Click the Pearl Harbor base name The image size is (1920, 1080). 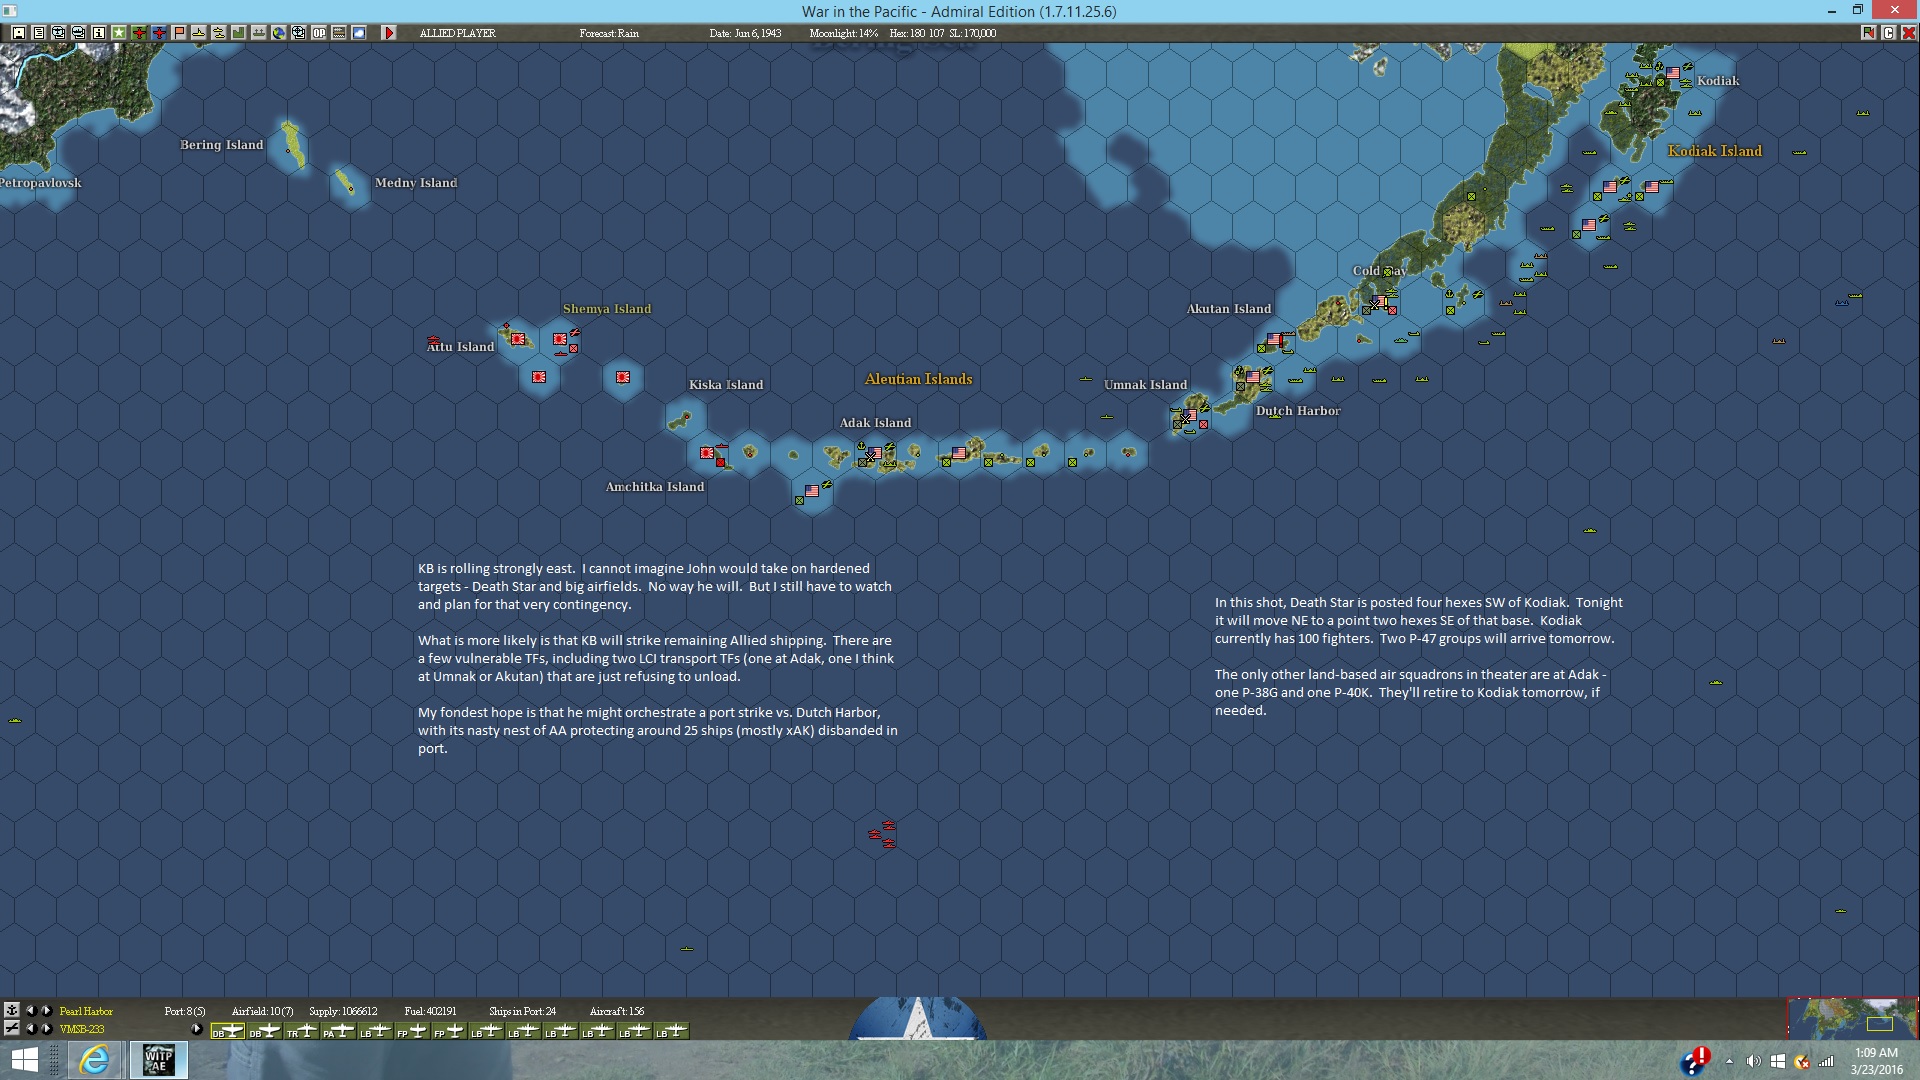86,1011
